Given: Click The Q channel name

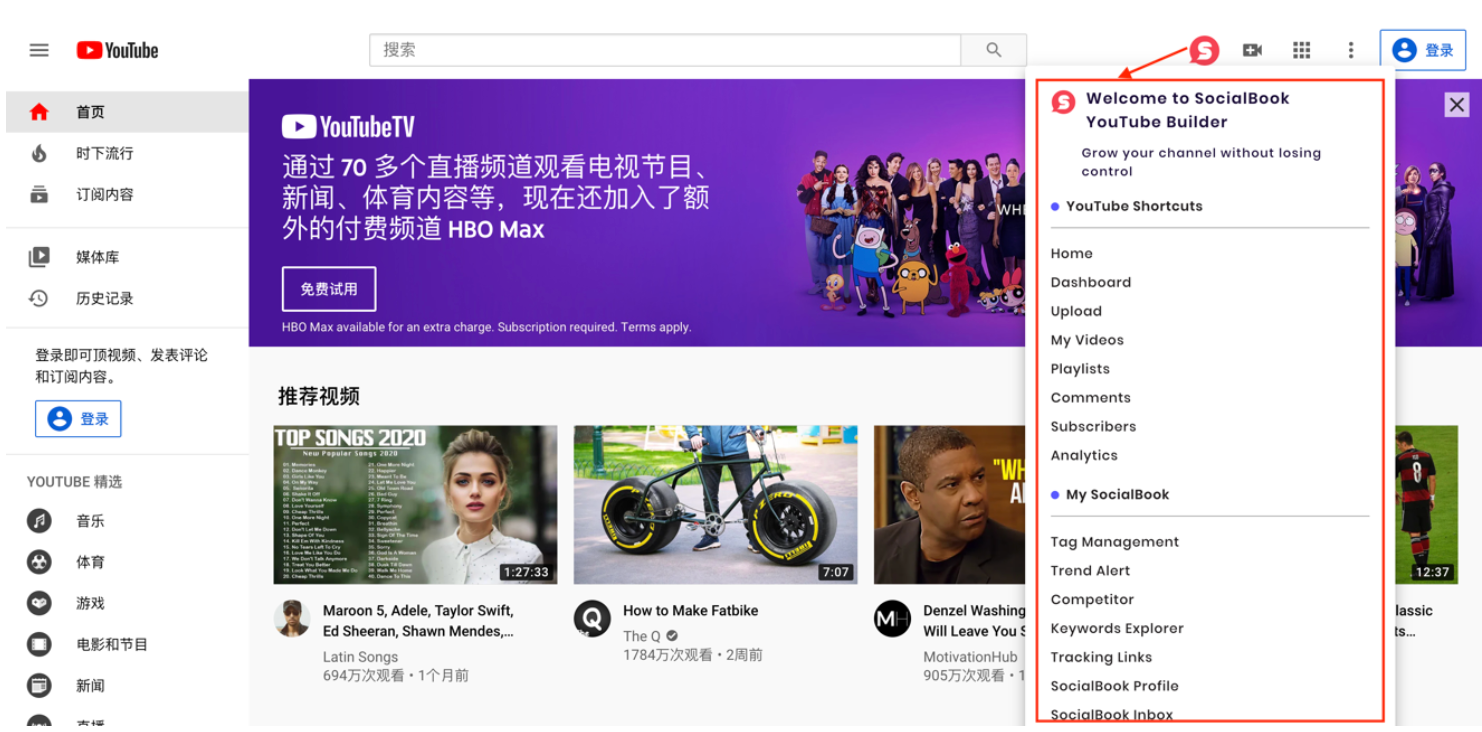Looking at the screenshot, I should (x=642, y=636).
